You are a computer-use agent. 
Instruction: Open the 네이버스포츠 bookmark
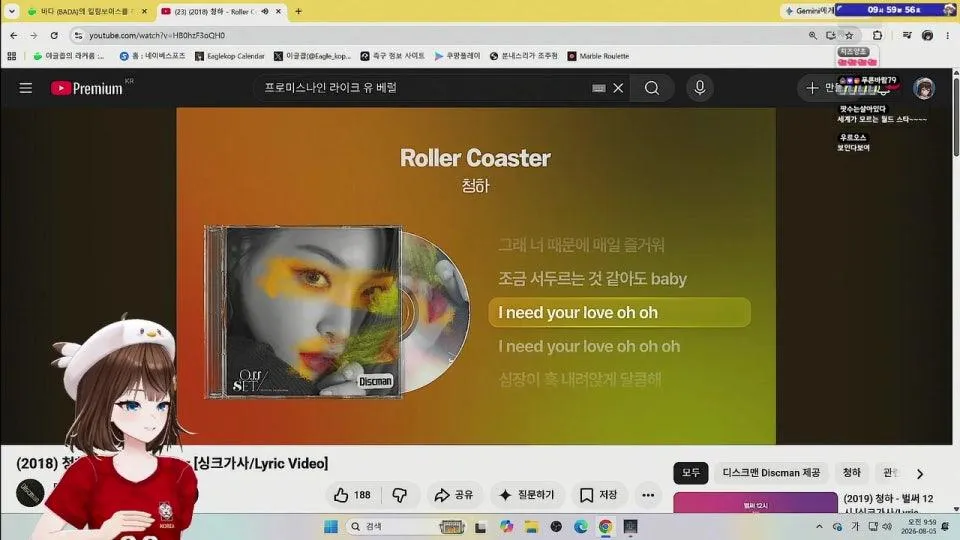(x=152, y=56)
